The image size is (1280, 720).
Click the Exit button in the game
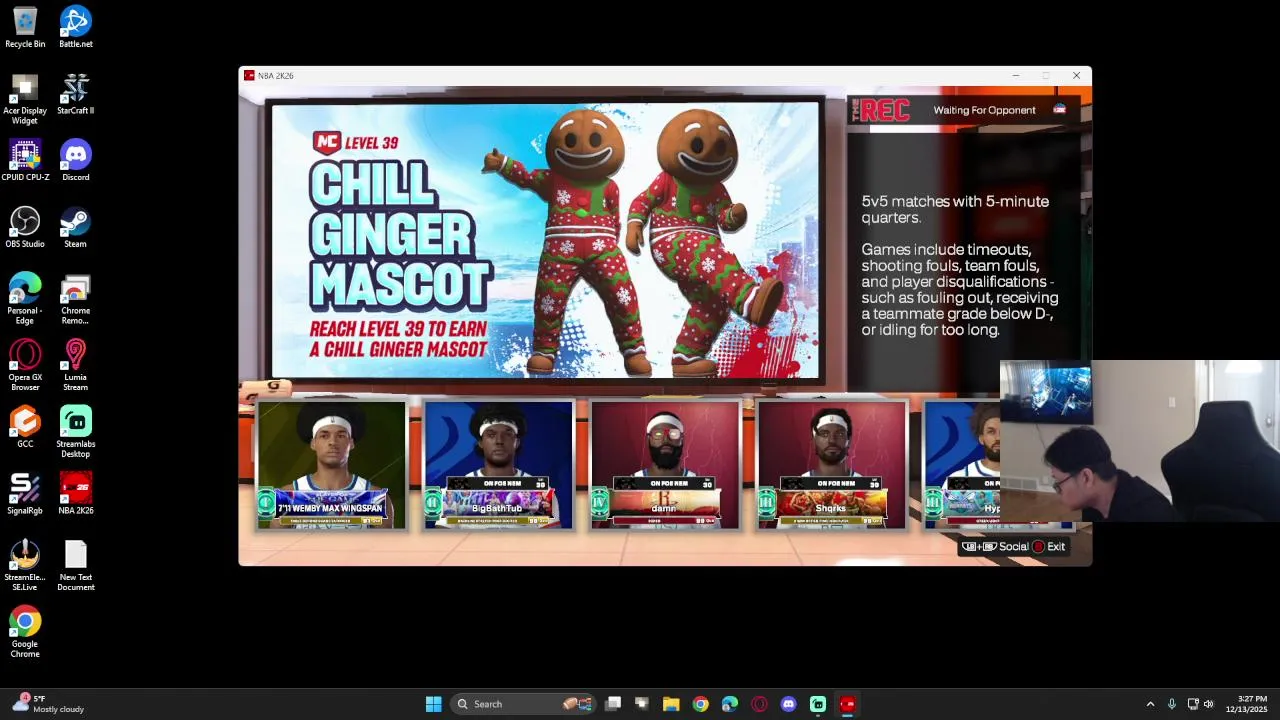pos(1048,547)
